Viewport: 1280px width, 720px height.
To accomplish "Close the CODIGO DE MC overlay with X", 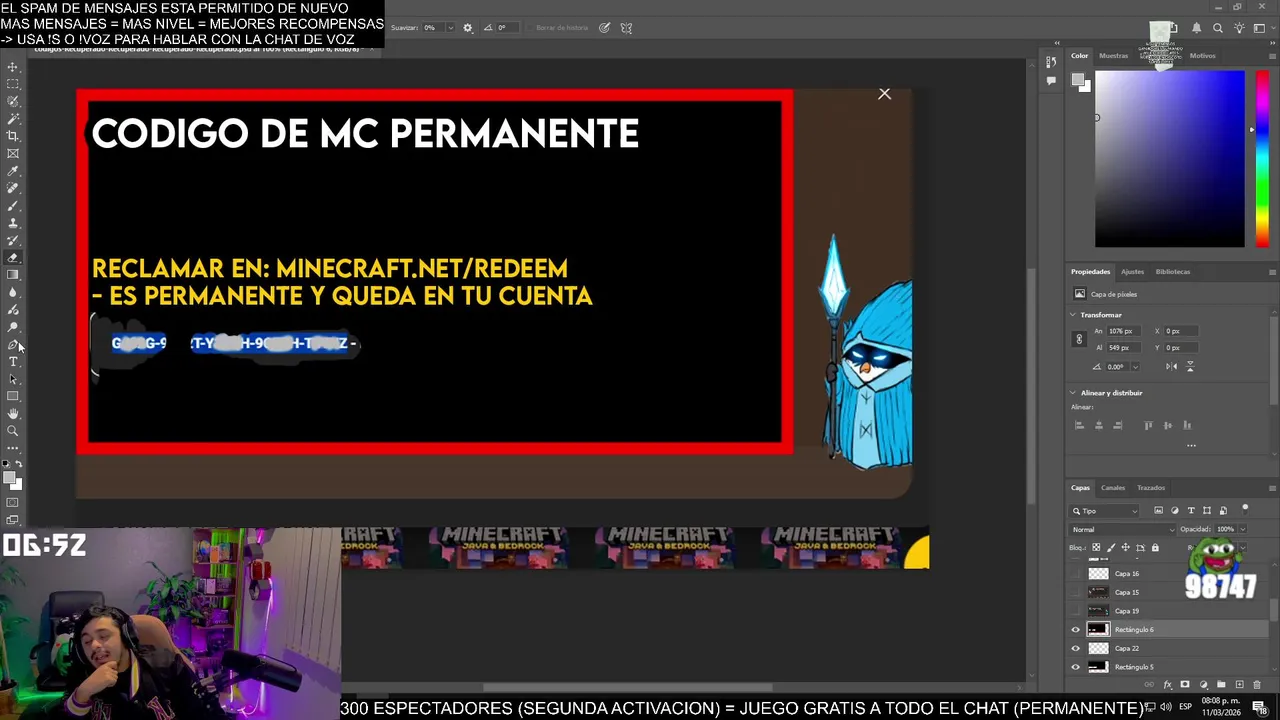I will 884,94.
